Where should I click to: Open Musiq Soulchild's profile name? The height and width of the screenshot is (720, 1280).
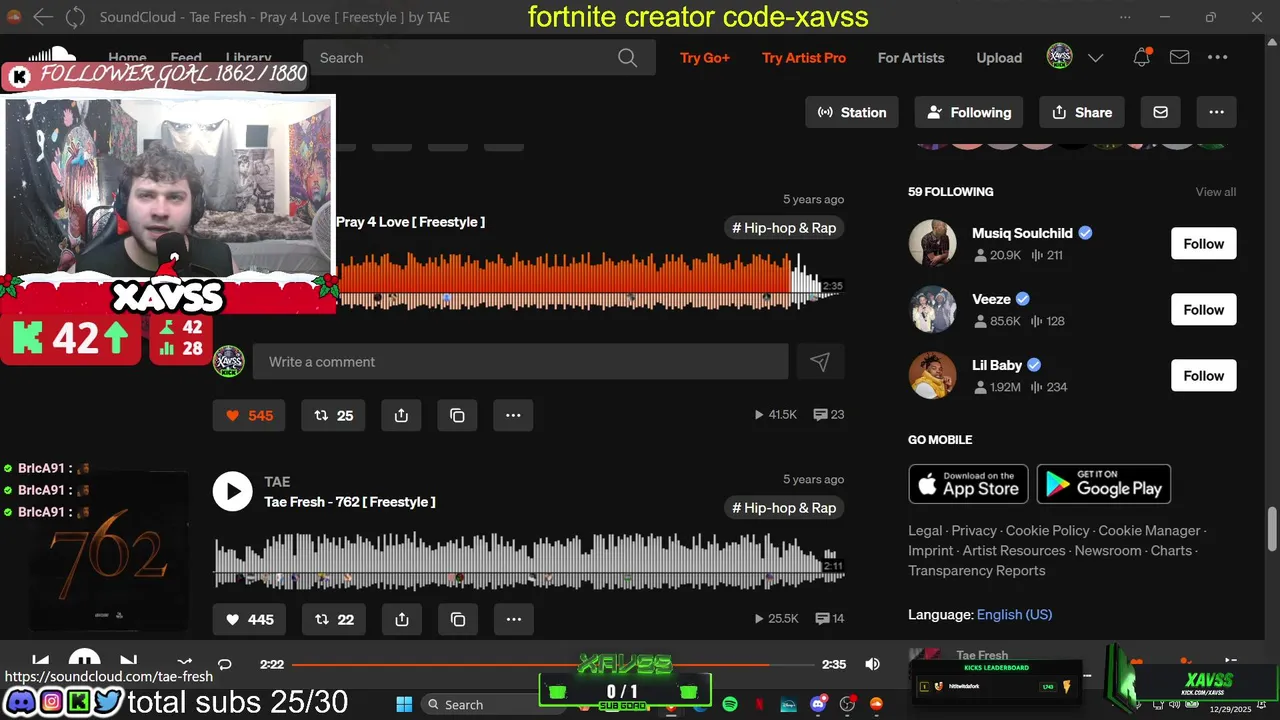(1022, 233)
